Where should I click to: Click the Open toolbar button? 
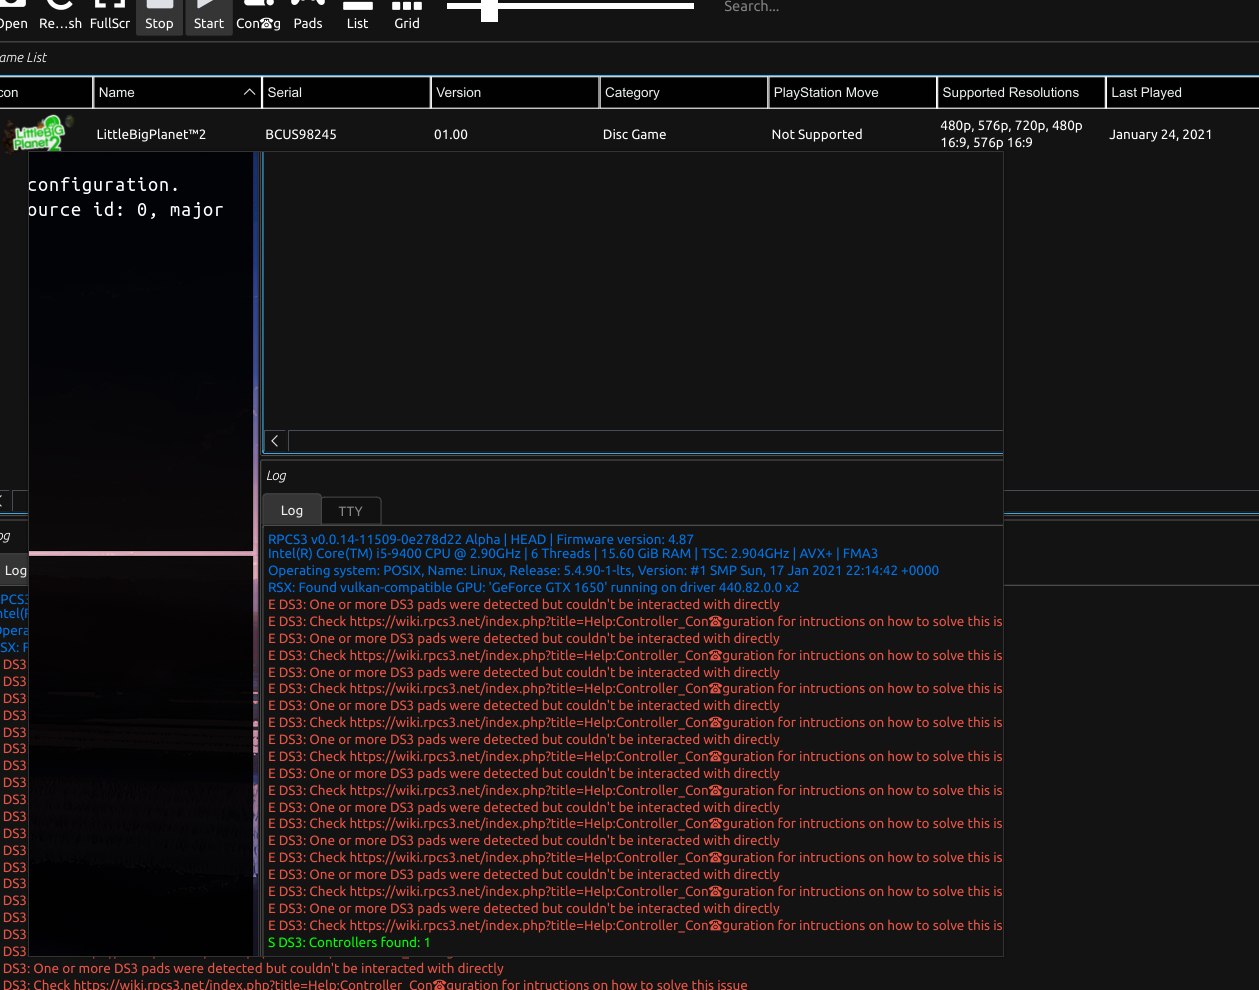coord(12,15)
